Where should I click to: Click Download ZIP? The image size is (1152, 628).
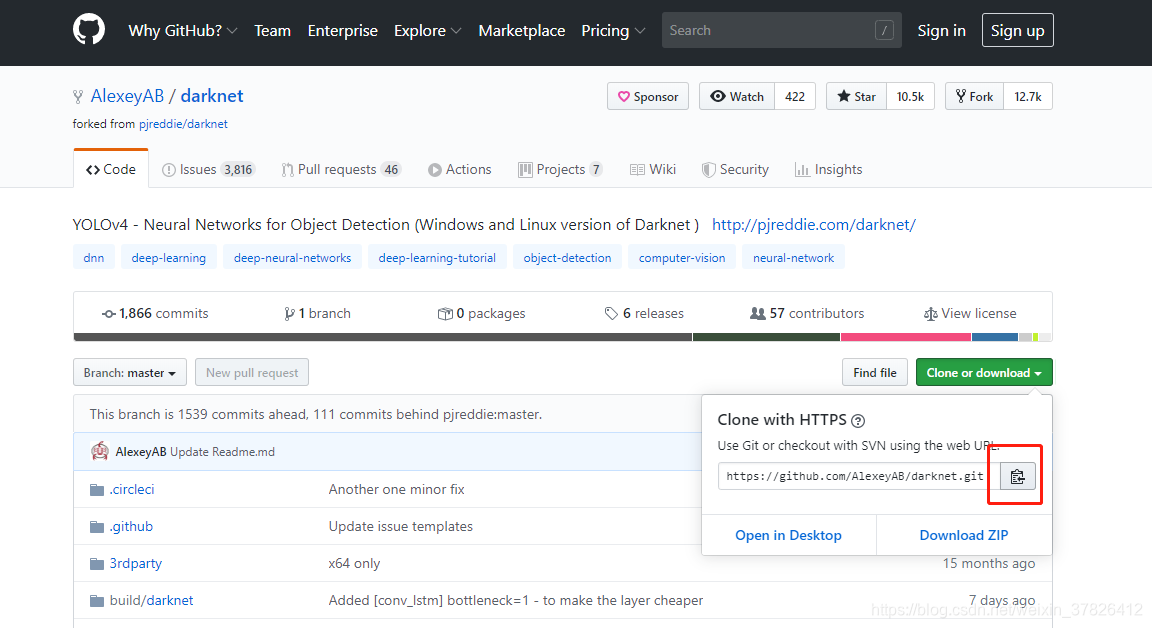pos(964,535)
